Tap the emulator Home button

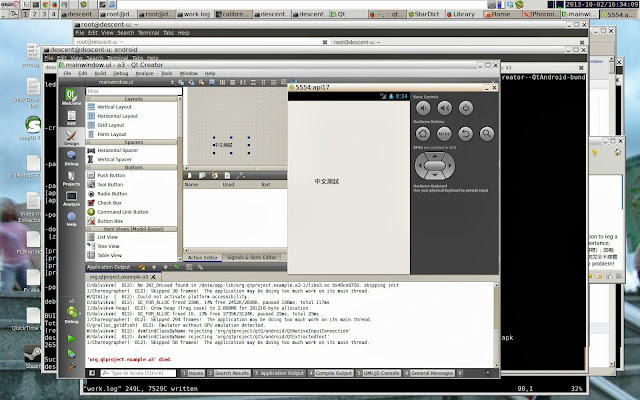[x=423, y=133]
